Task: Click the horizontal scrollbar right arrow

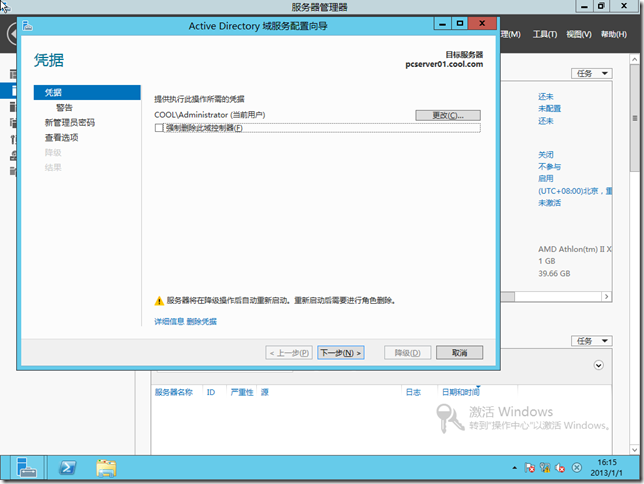Action: (606, 297)
